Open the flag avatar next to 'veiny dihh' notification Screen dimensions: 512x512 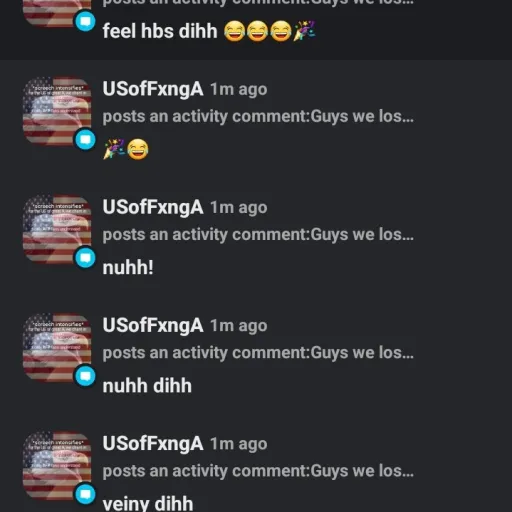(57, 465)
